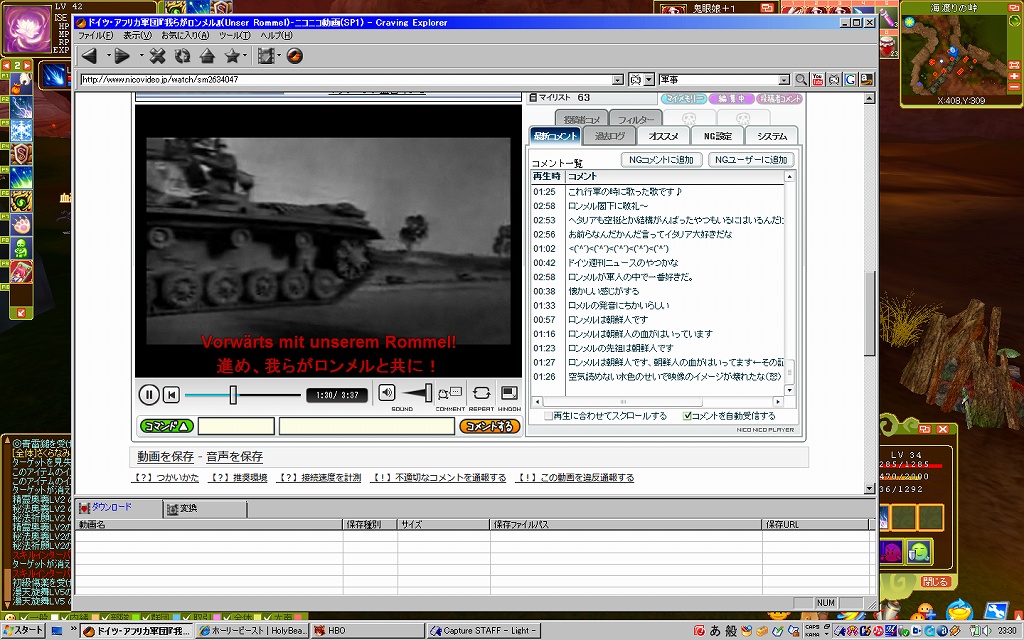Image resolution: width=1024 pixels, height=640 pixels.
Task: Run search with the magnifying glass icon
Action: pyautogui.click(x=801, y=80)
